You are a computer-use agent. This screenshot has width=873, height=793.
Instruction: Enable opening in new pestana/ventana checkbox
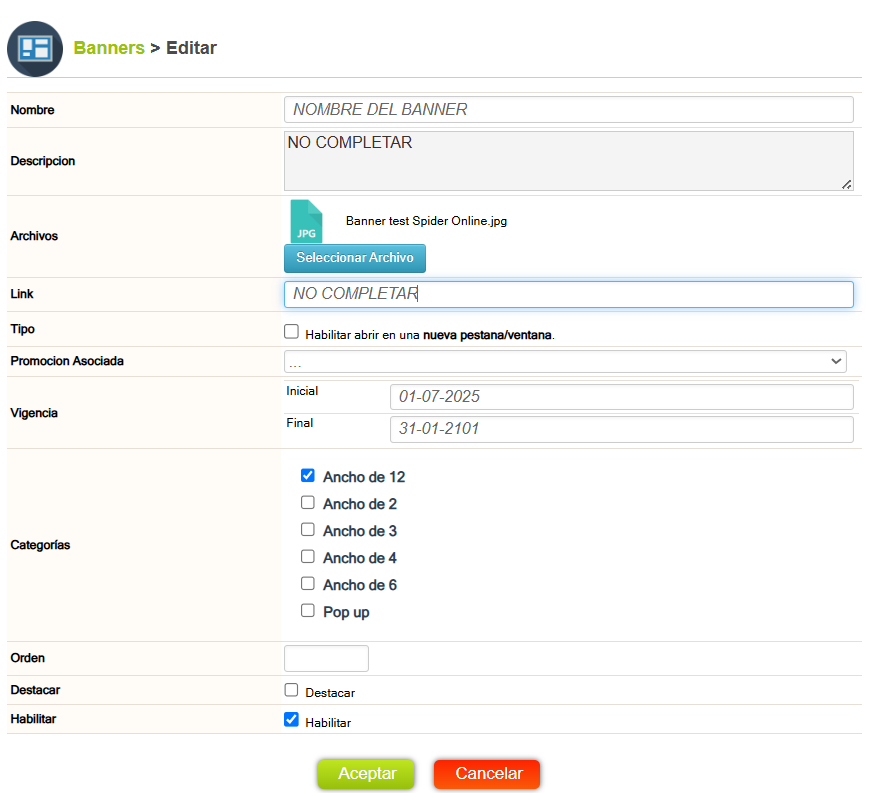pyautogui.click(x=292, y=332)
